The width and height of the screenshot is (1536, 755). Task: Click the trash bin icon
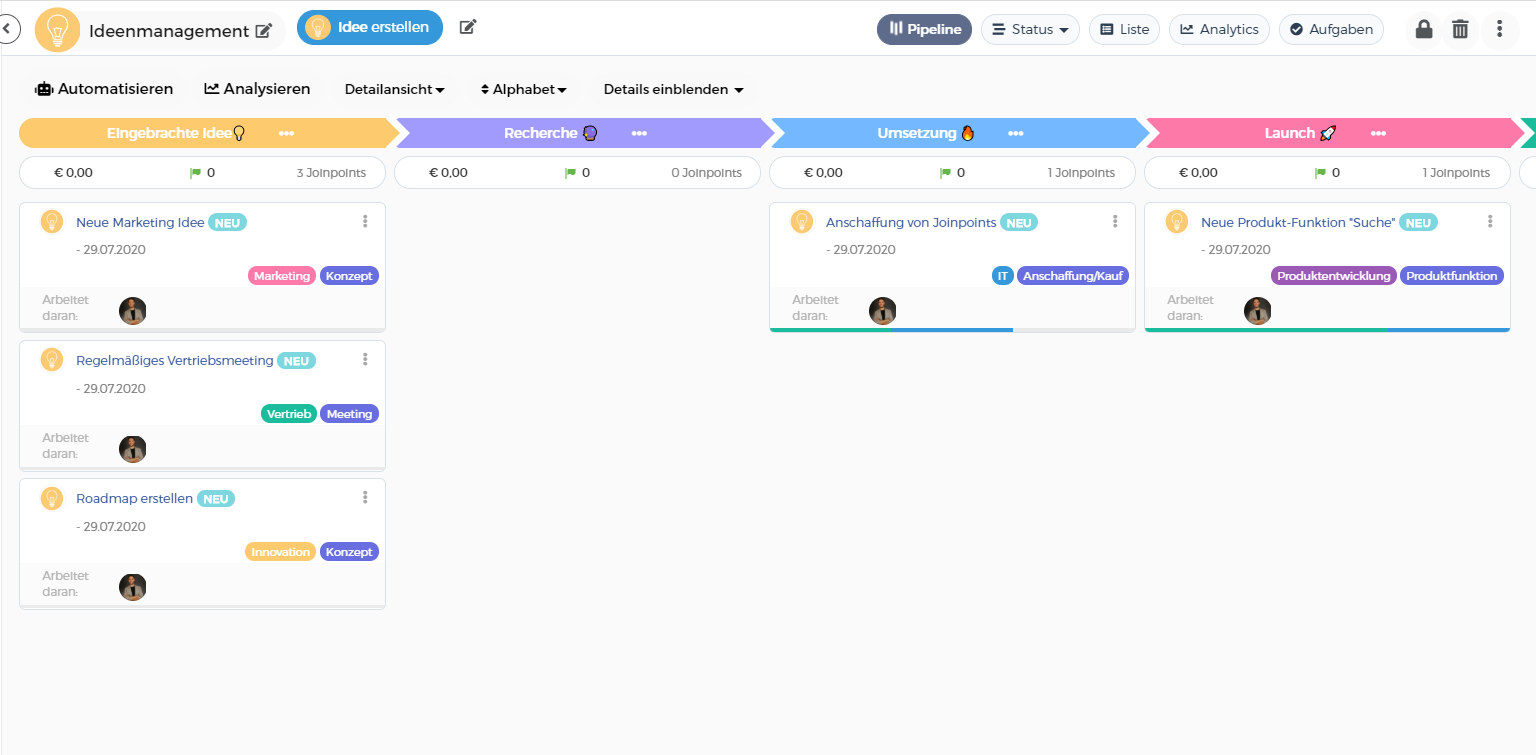(1460, 29)
